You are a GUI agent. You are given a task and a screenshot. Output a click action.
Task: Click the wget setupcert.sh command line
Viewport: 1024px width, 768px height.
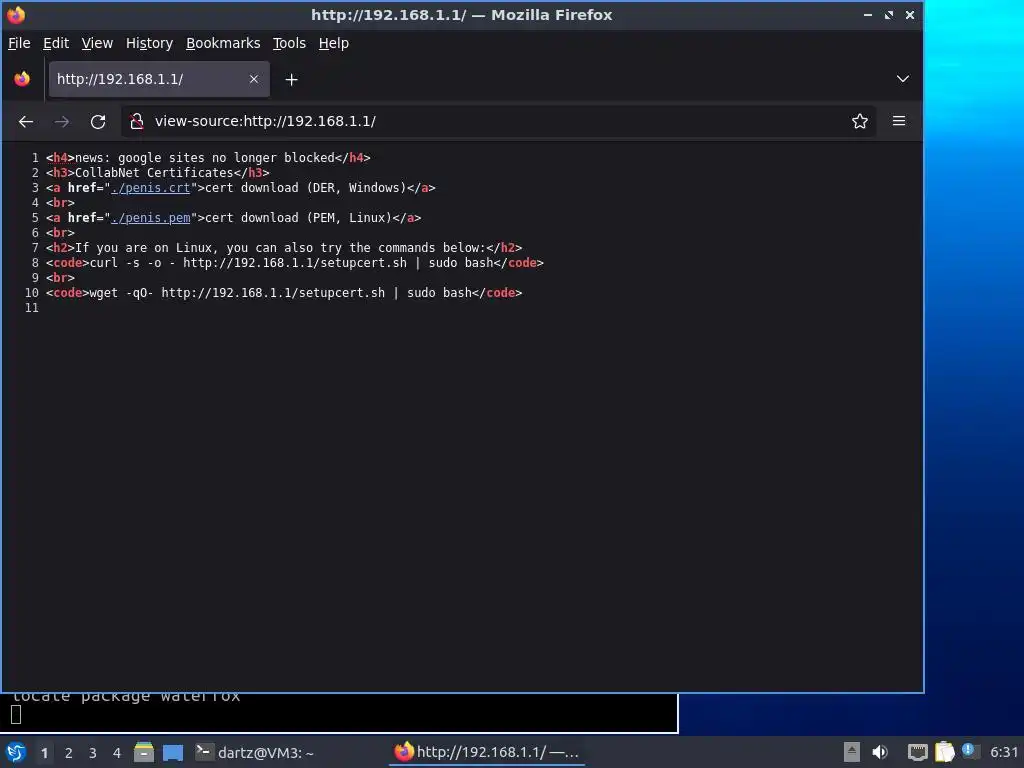[x=284, y=293]
